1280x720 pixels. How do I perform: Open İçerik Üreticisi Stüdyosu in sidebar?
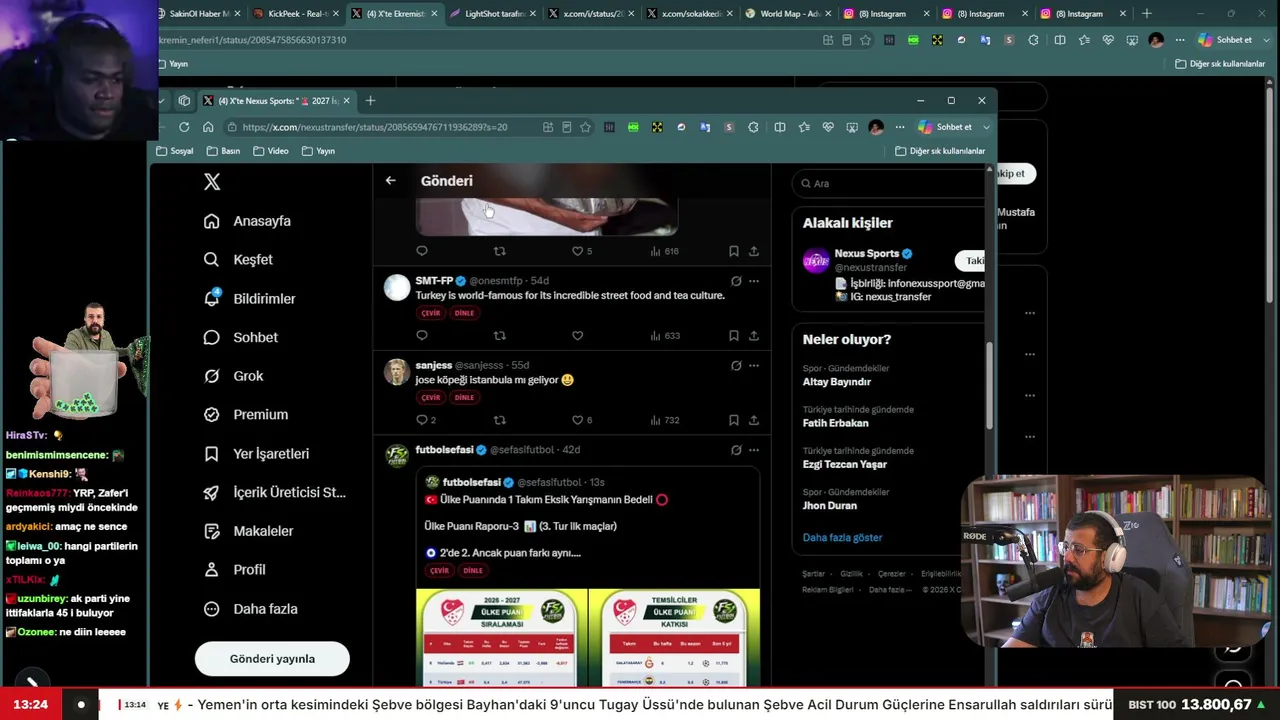(274, 493)
